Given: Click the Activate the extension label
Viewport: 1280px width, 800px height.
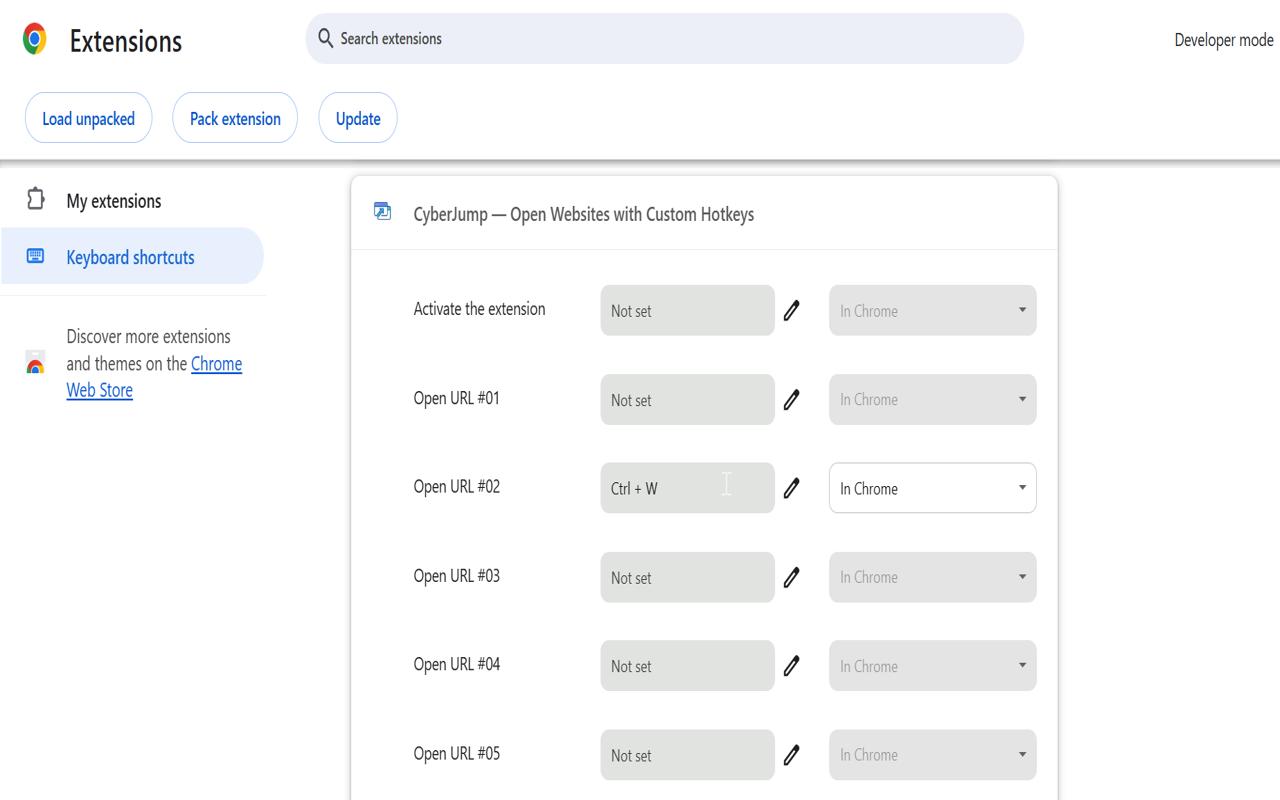Looking at the screenshot, I should point(480,309).
